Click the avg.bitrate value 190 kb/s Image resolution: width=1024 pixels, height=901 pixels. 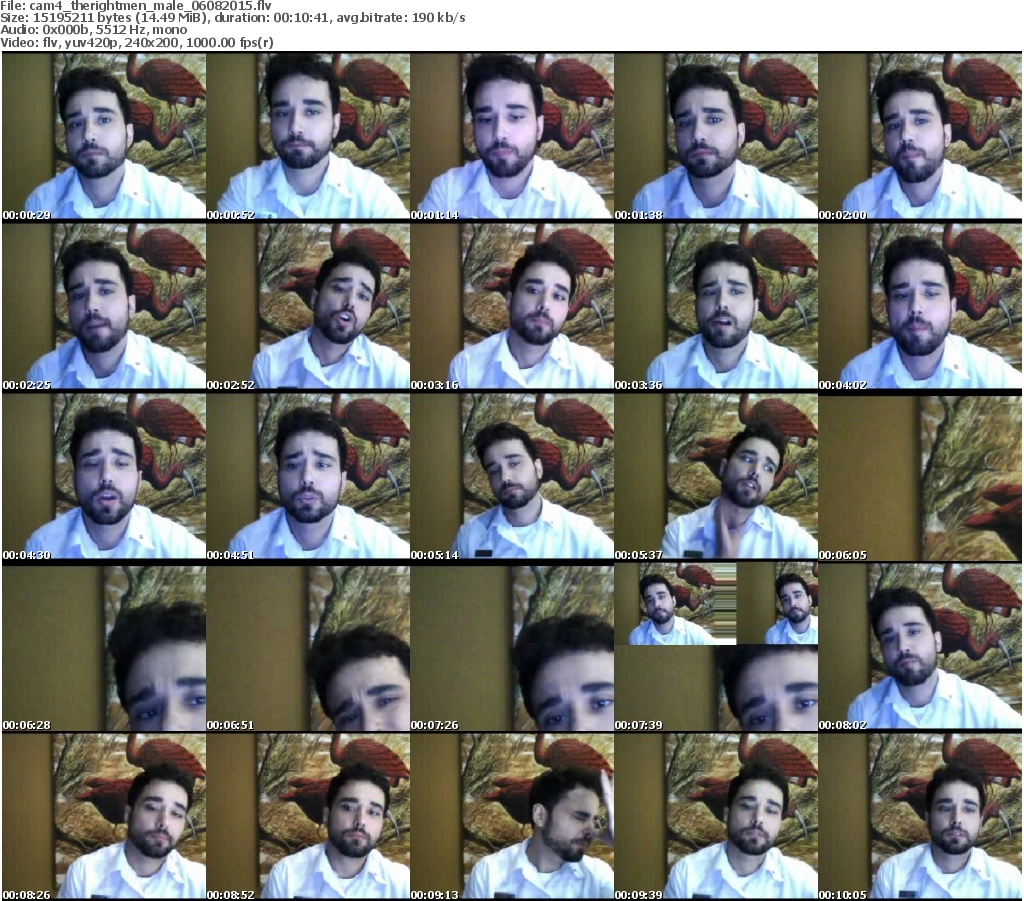point(438,18)
